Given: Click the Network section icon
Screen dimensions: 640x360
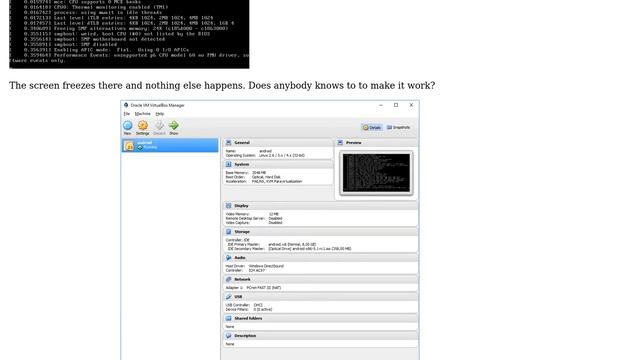Looking at the screenshot, I should pos(229,279).
